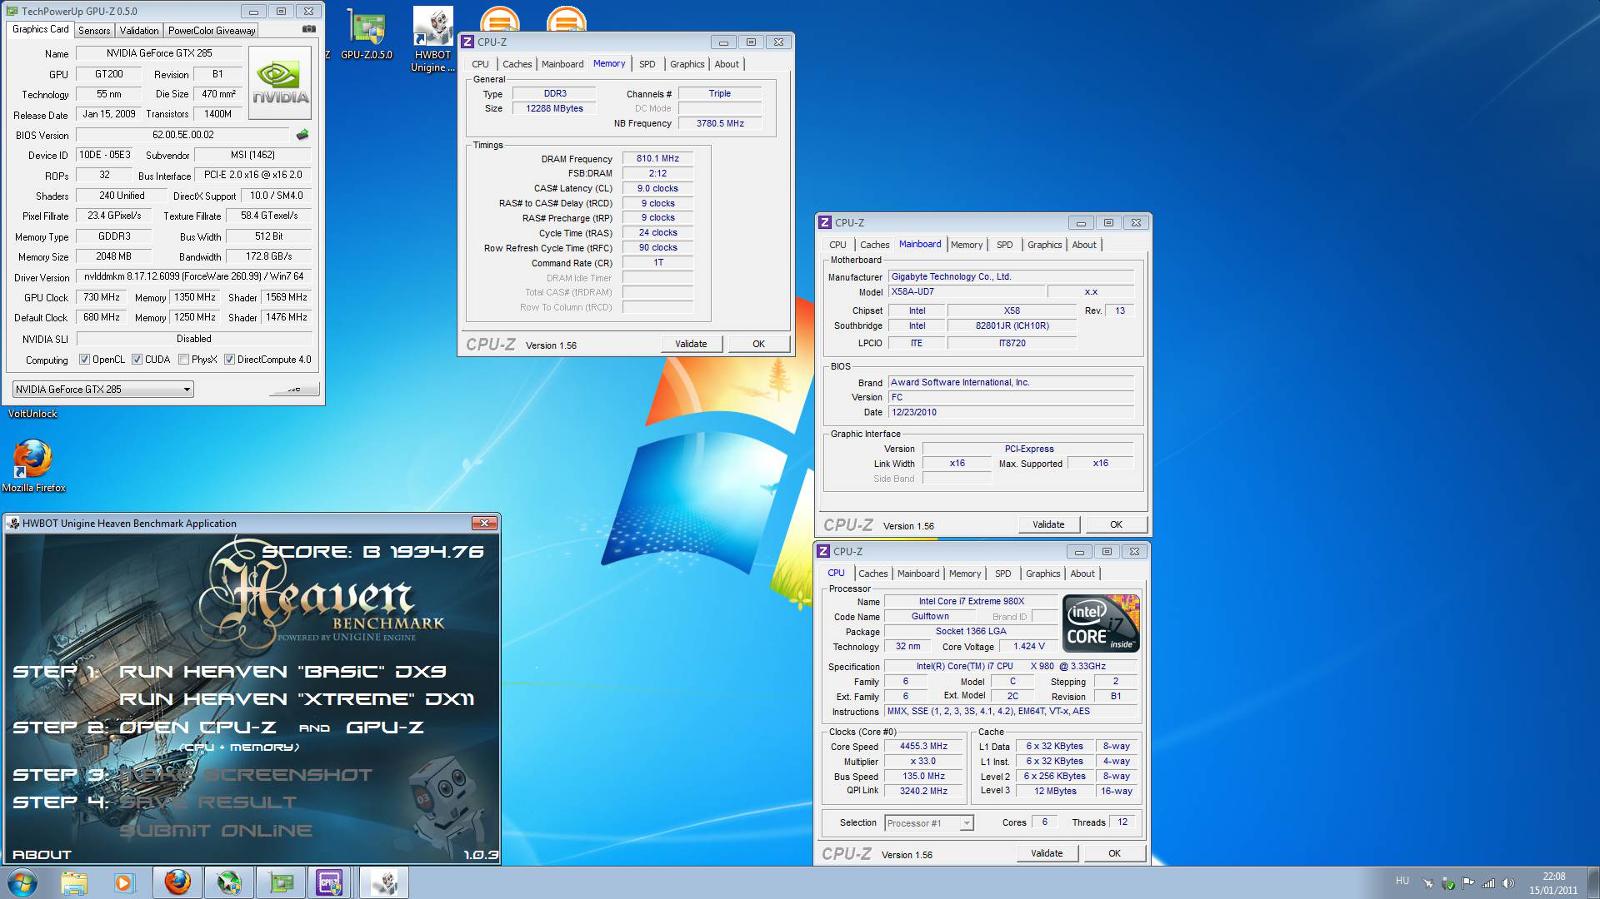This screenshot has width=1600, height=899.
Task: Click Validate in Mainboard CPU-Z window
Action: (x=1048, y=525)
